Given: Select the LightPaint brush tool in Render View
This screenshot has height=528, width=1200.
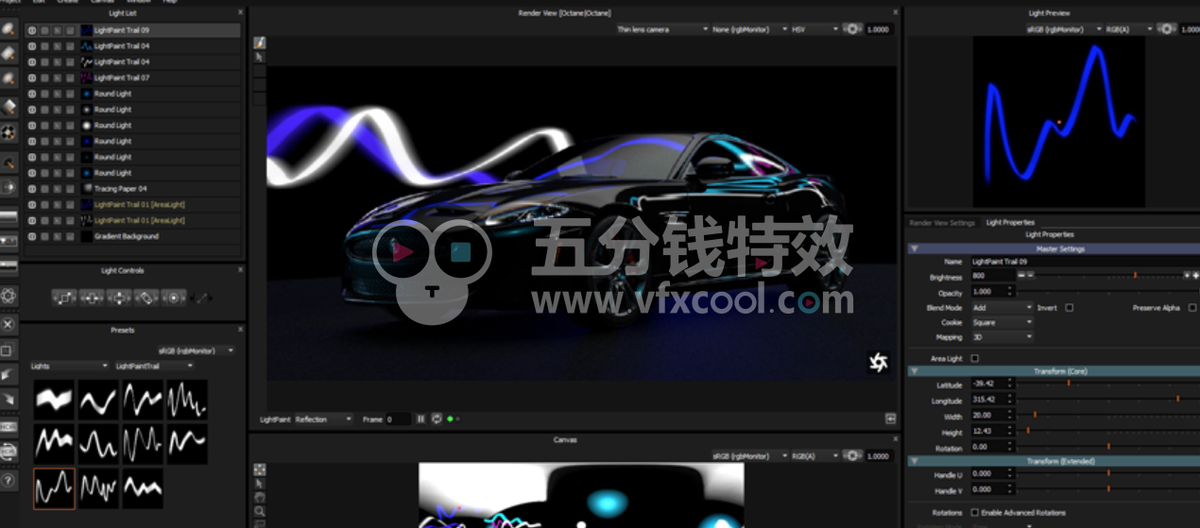Looking at the screenshot, I should 259,43.
